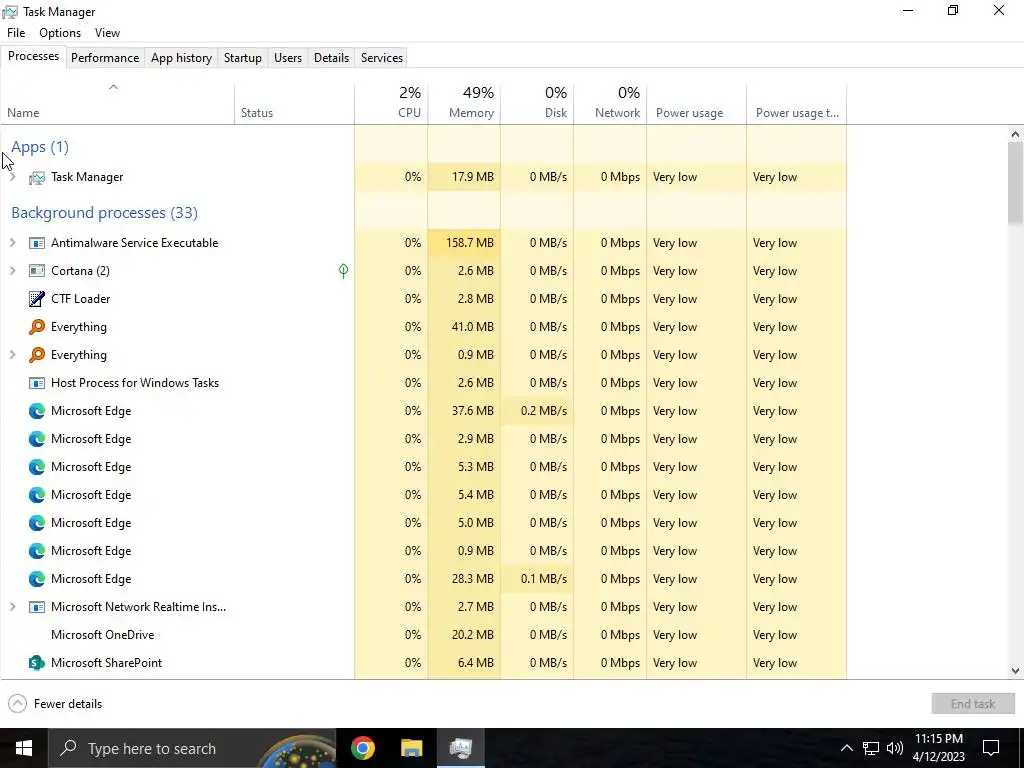Sort processes by the Name column
This screenshot has width=1024, height=768.
(118, 104)
